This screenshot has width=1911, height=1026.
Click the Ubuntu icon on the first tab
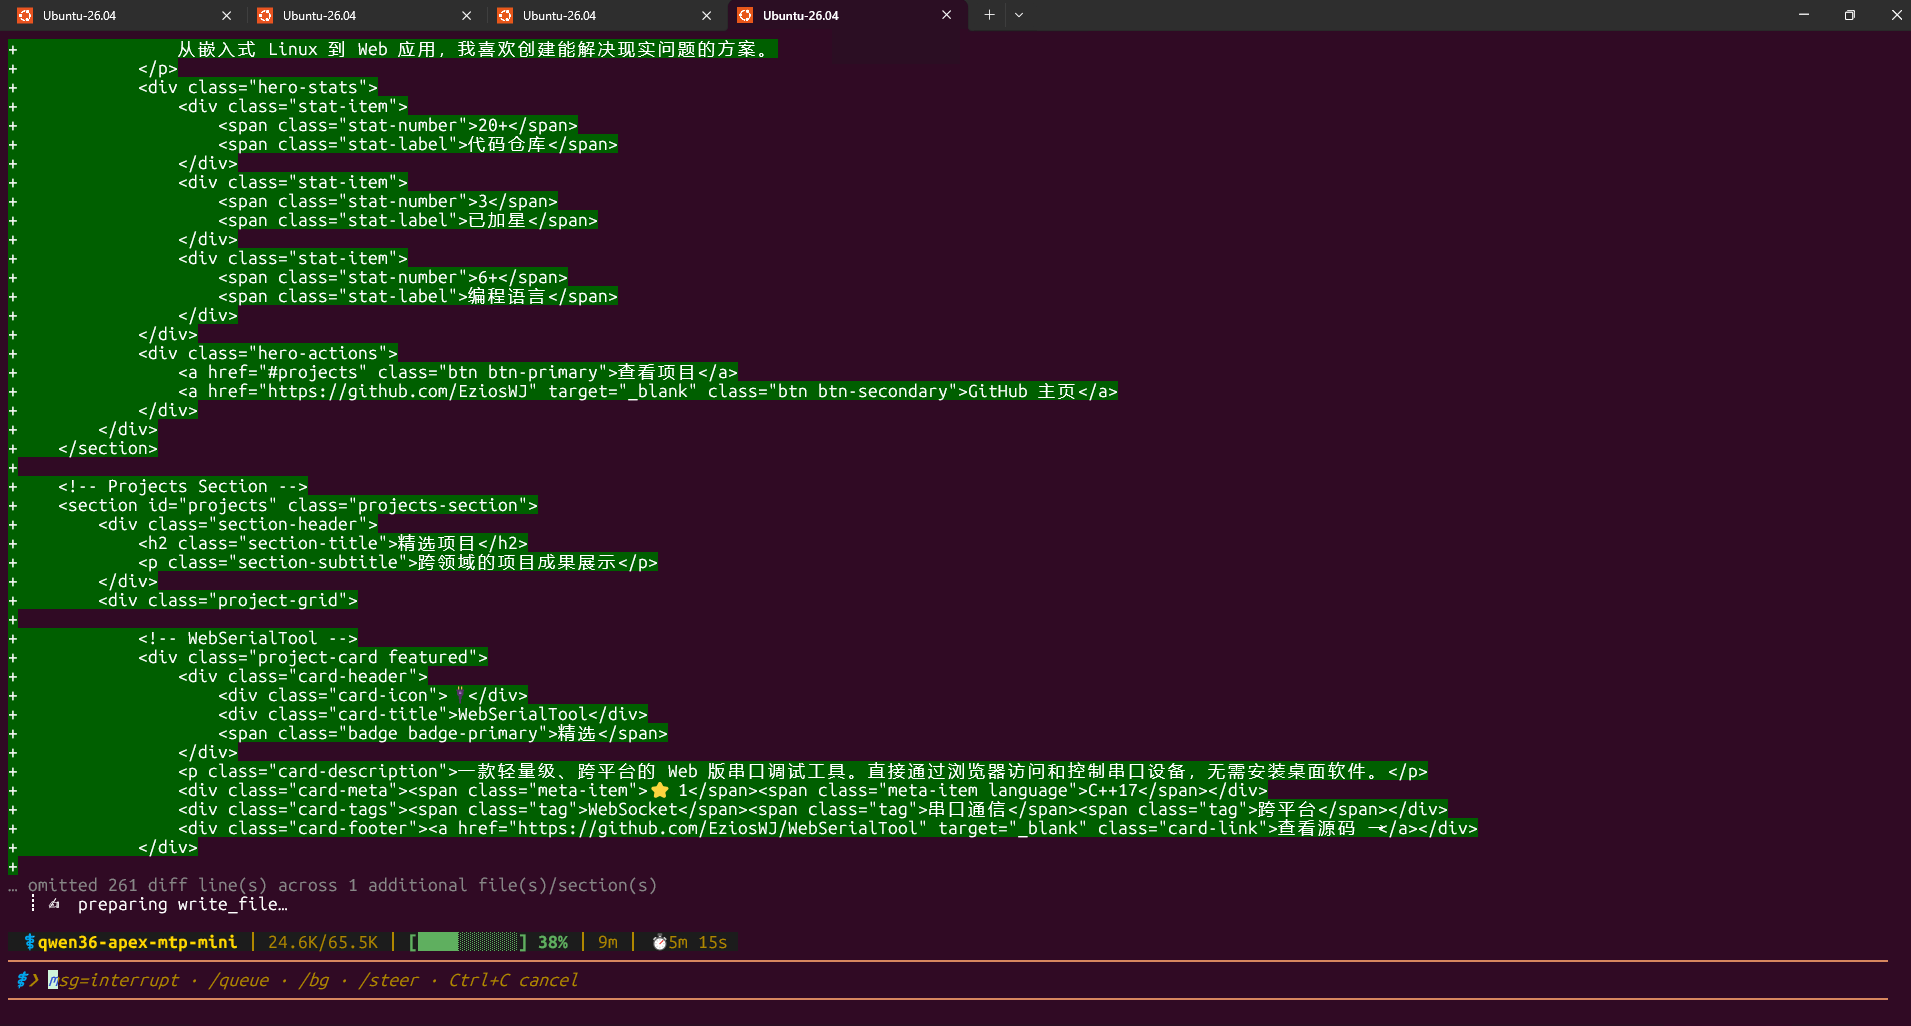click(25, 15)
